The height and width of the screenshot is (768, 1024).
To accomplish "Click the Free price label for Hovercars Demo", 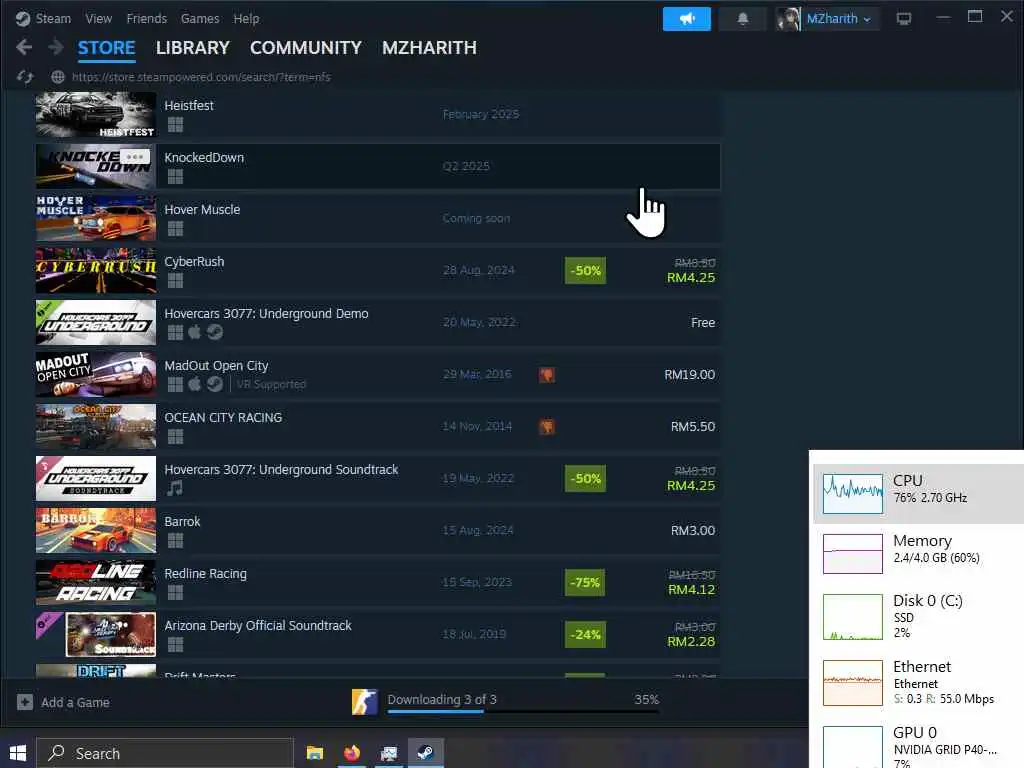I will point(703,323).
